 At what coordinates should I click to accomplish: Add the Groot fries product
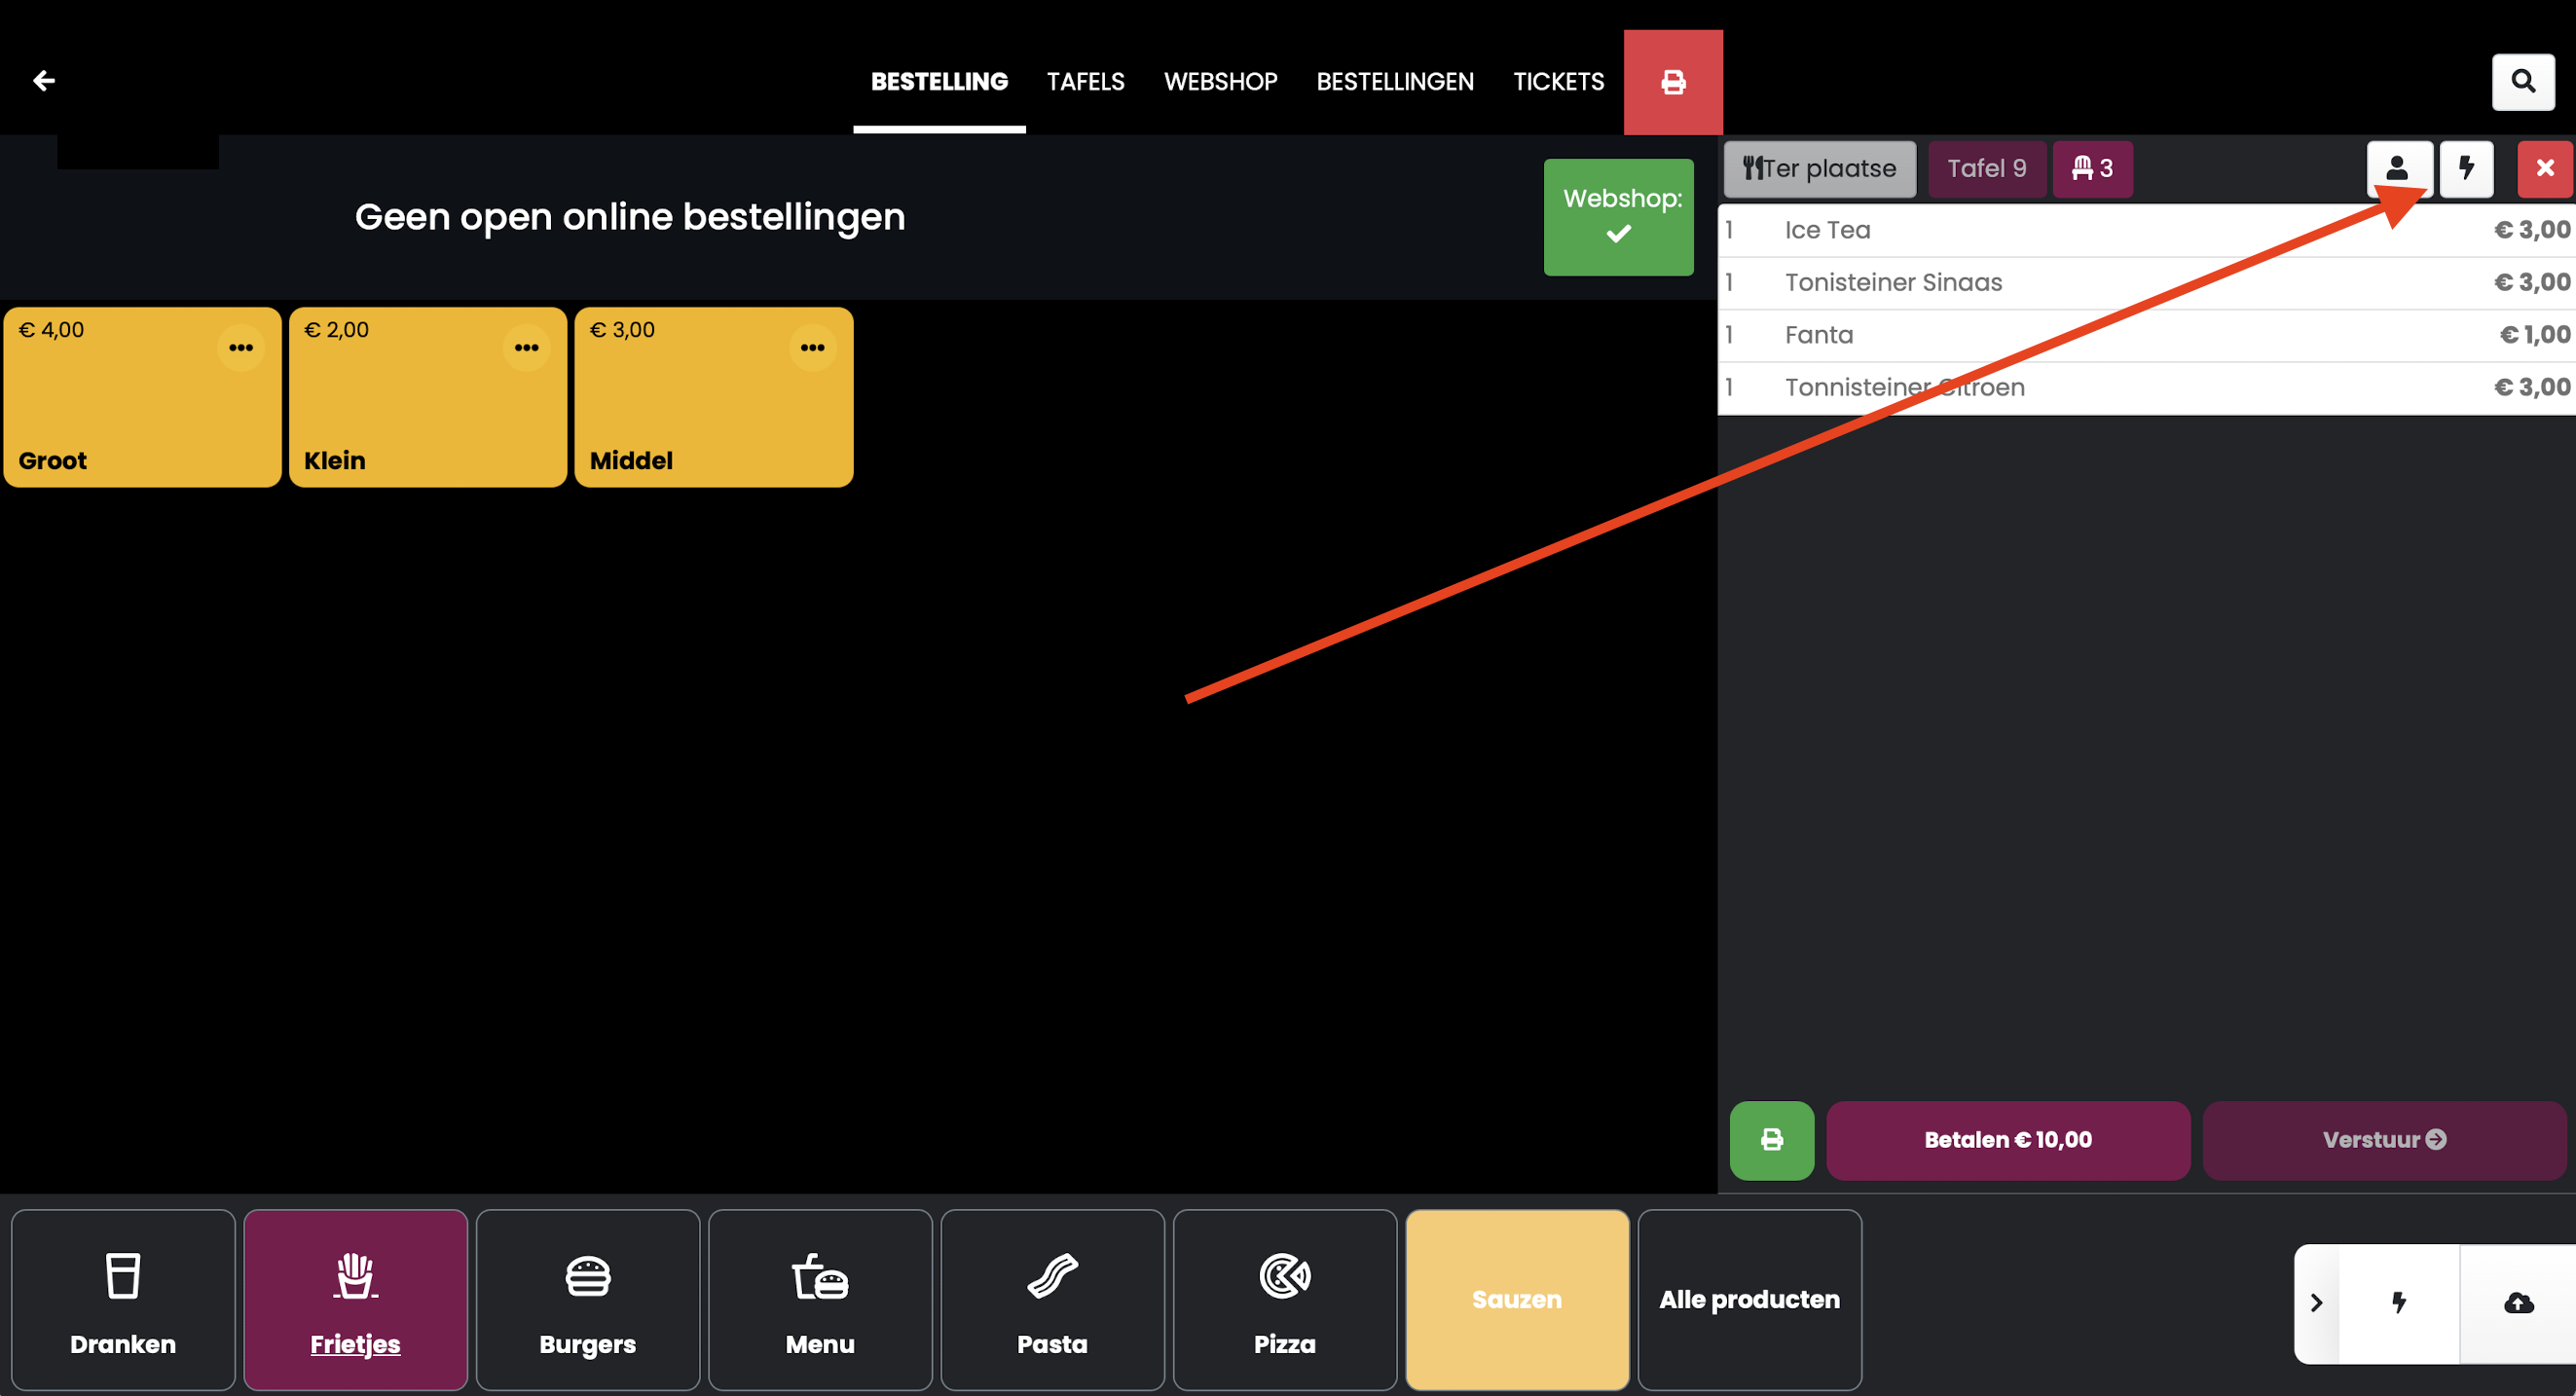[x=142, y=397]
